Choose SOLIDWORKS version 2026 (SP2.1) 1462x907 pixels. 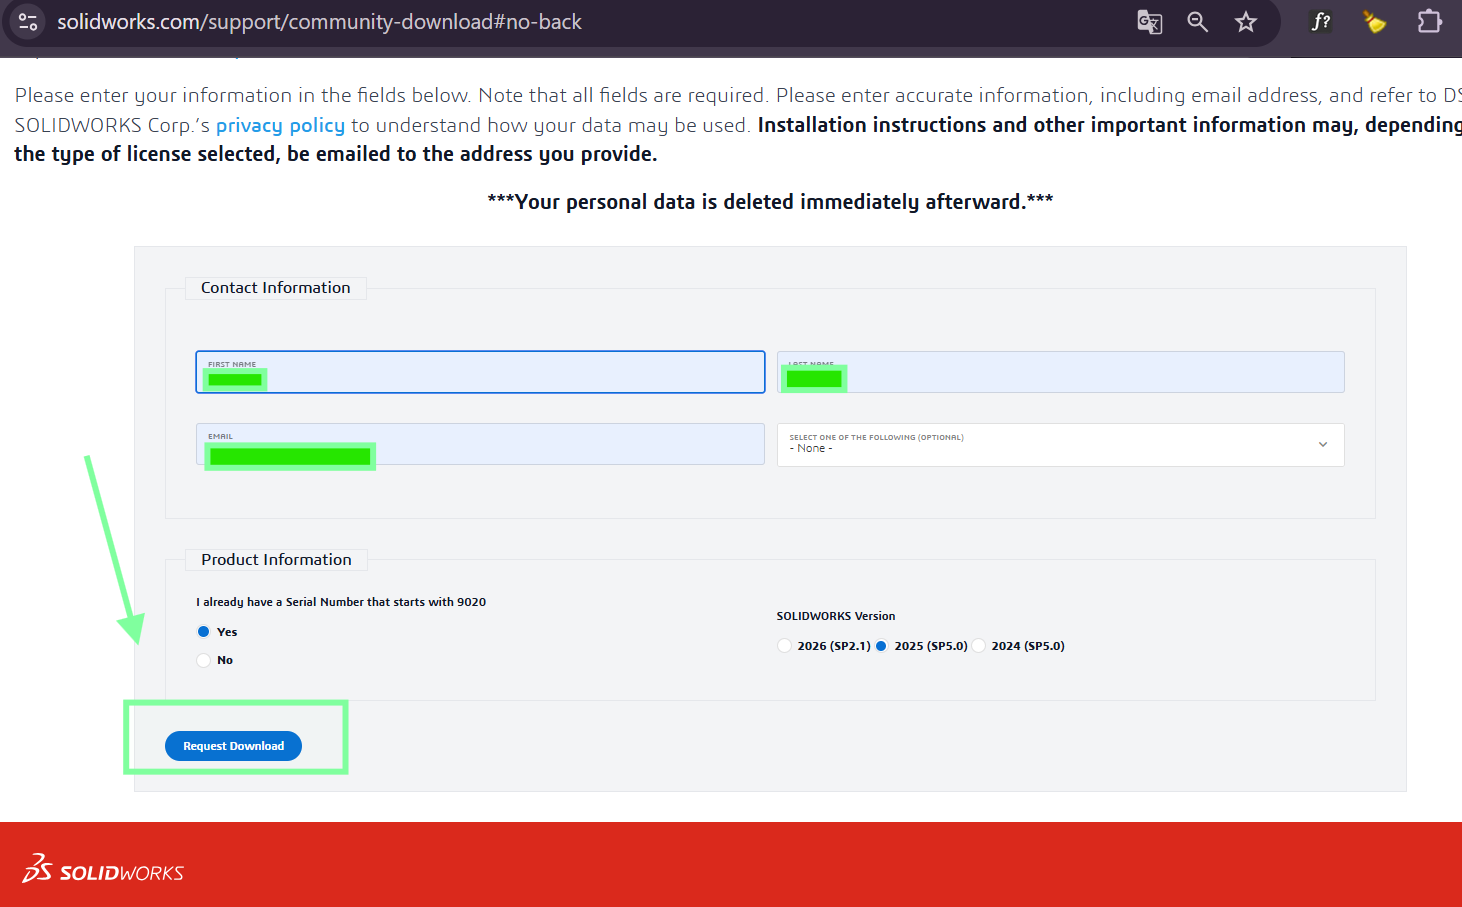[785, 646]
